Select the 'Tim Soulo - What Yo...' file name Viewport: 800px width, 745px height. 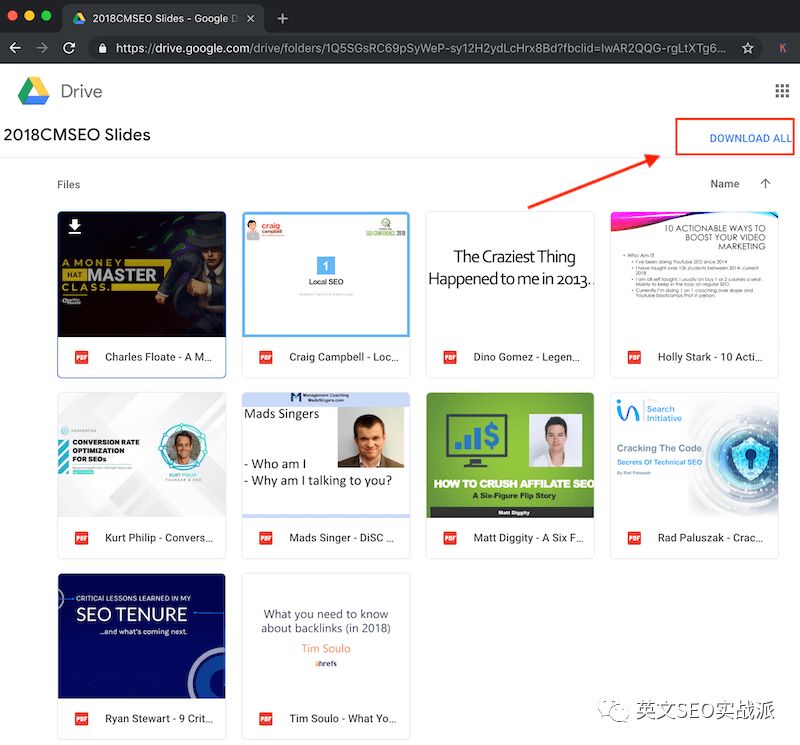343,718
